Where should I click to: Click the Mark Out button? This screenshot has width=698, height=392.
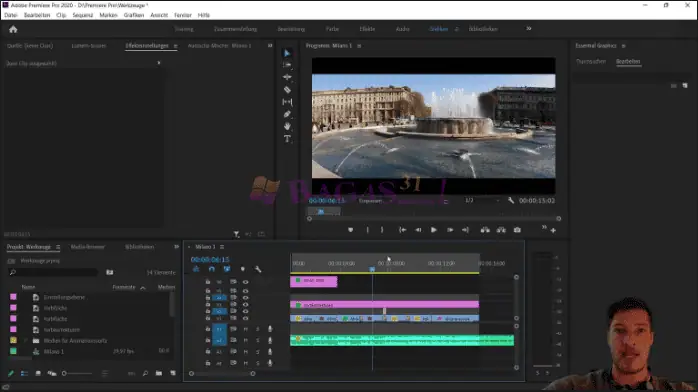point(382,230)
